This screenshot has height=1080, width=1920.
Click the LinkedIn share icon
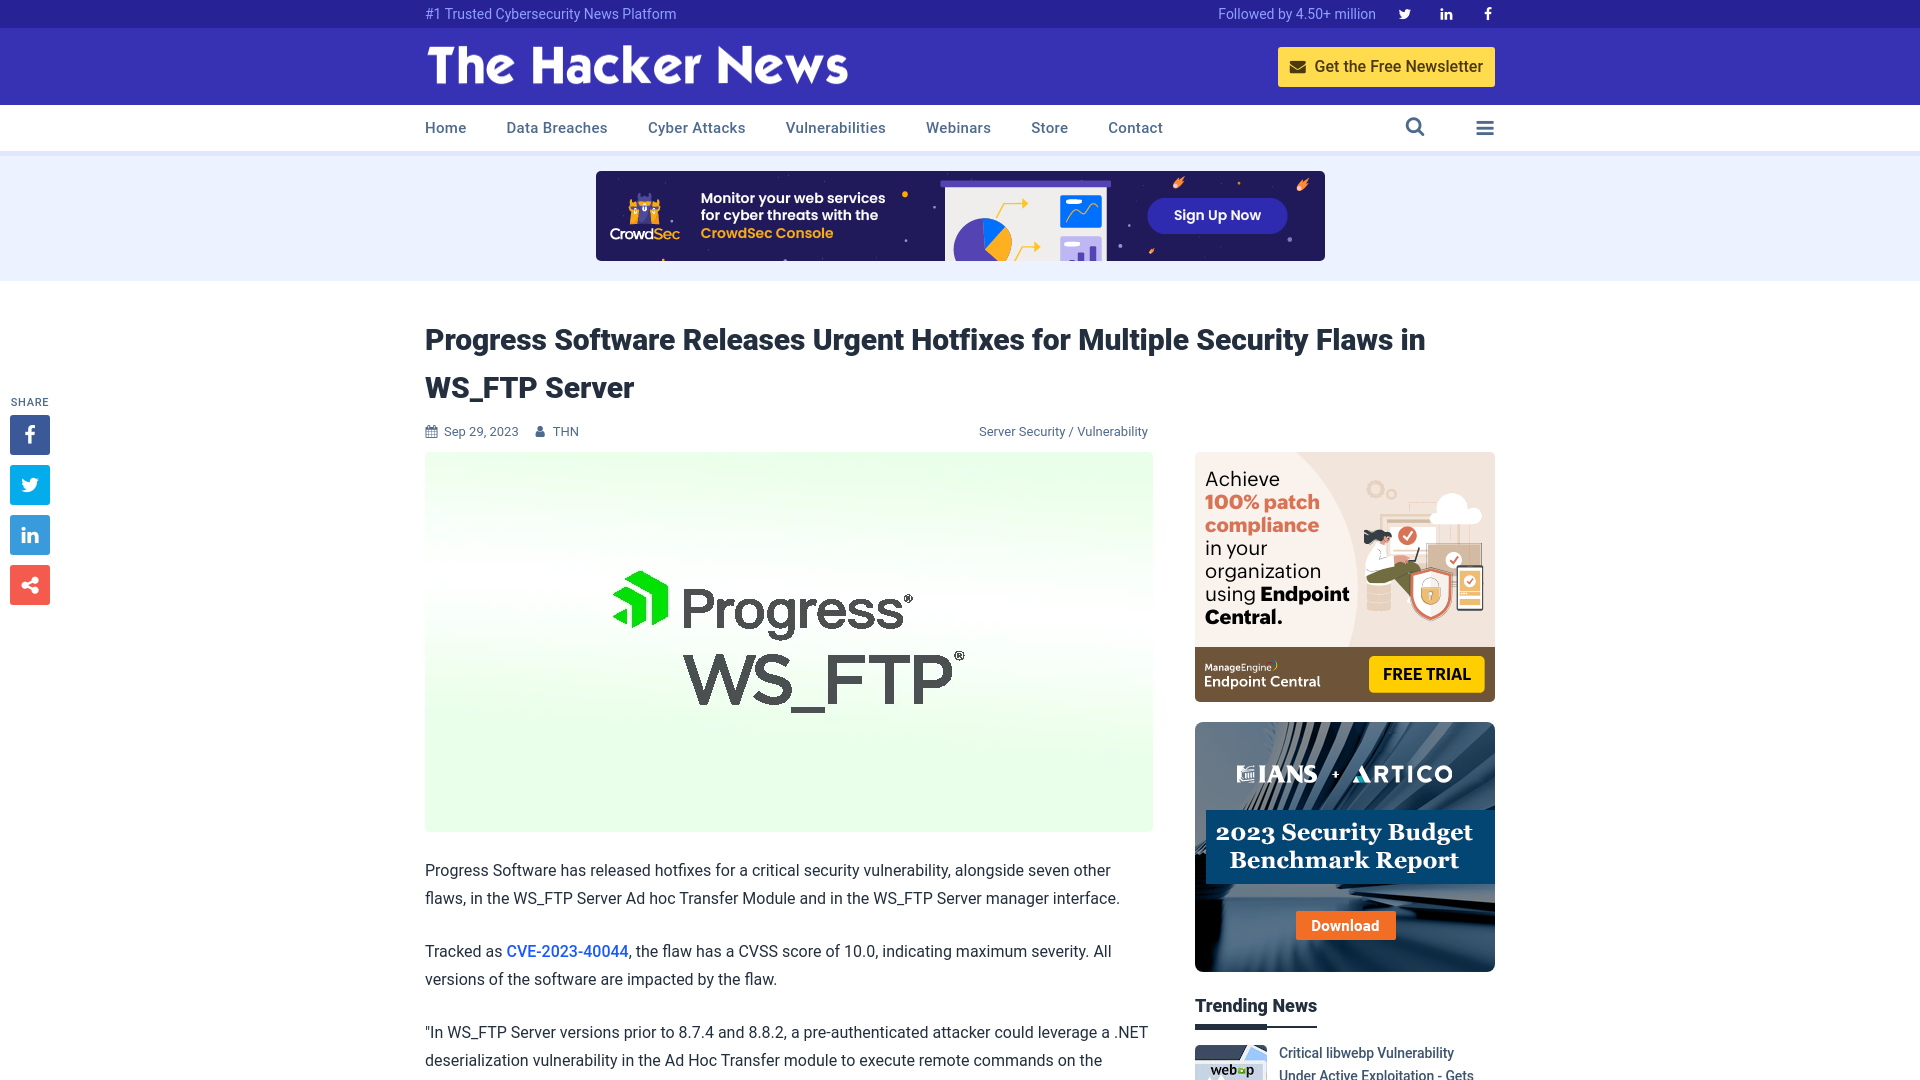pos(29,534)
